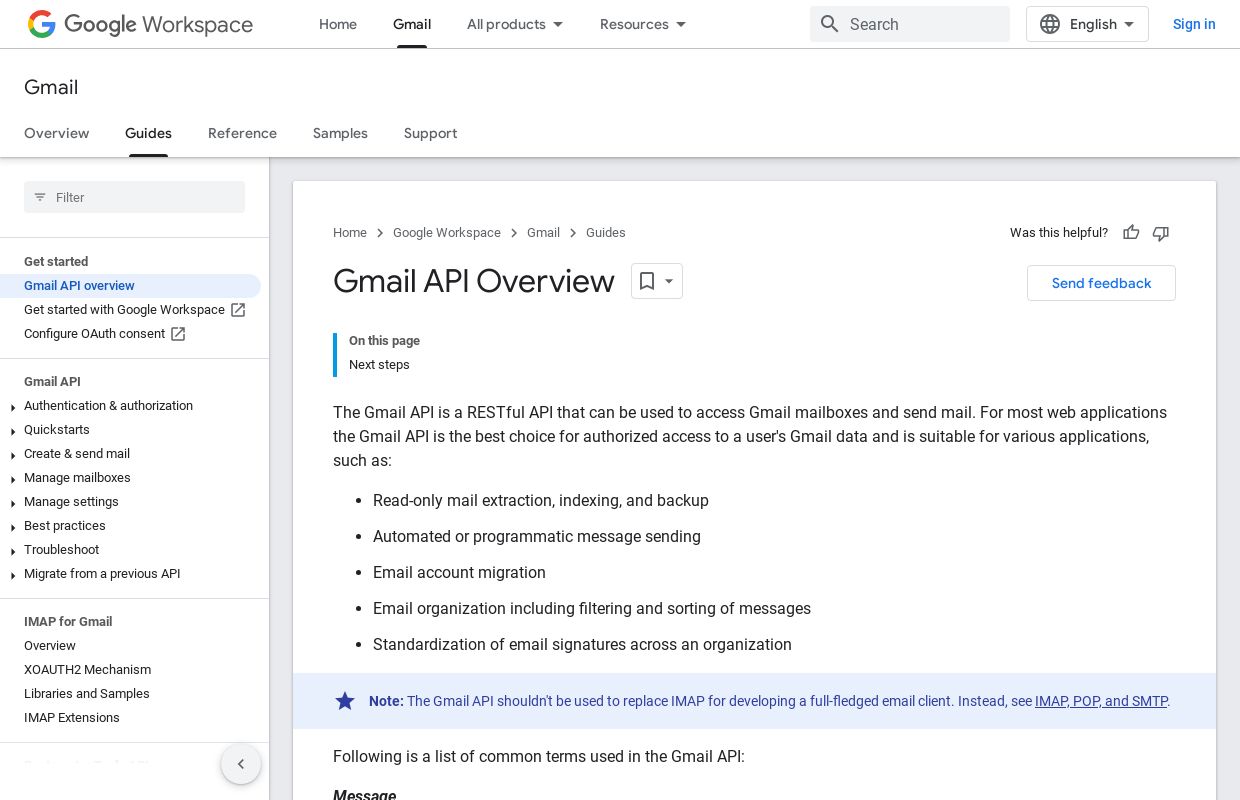Open the All products dropdown

[515, 24]
